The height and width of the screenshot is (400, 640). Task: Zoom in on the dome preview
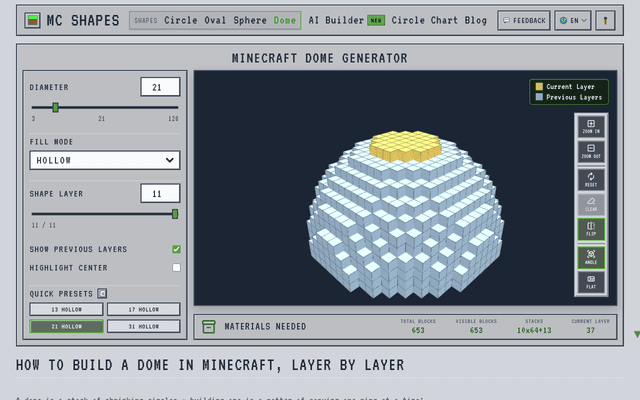click(591, 127)
